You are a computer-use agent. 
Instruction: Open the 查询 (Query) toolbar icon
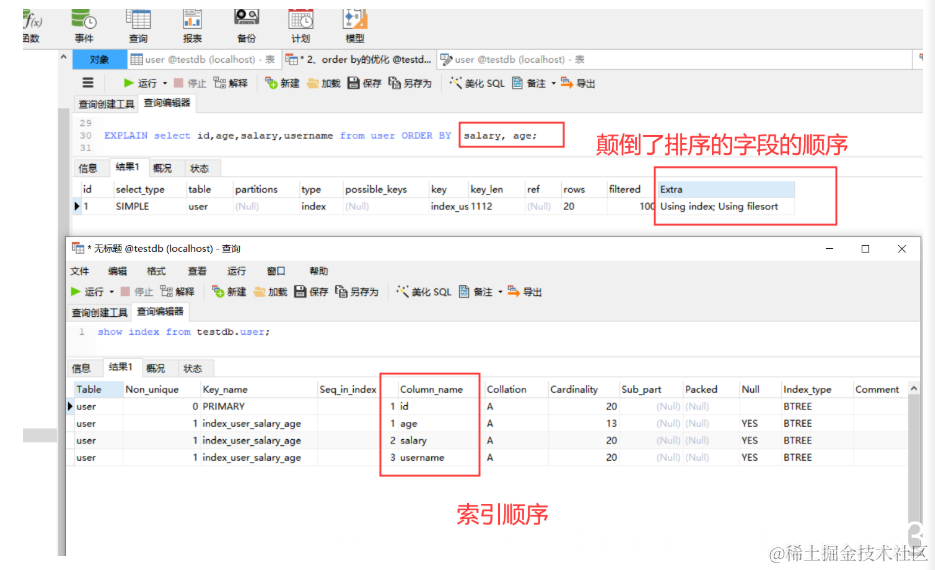tap(138, 26)
